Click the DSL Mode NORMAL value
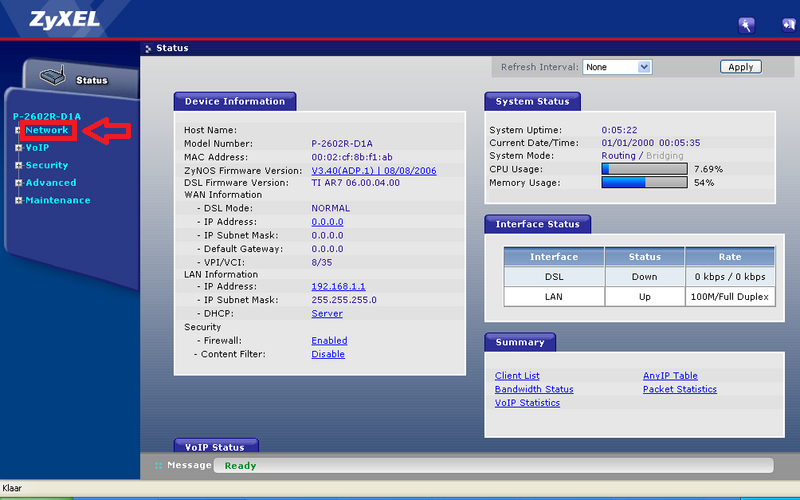Viewport: 800px width, 500px height. [x=331, y=208]
